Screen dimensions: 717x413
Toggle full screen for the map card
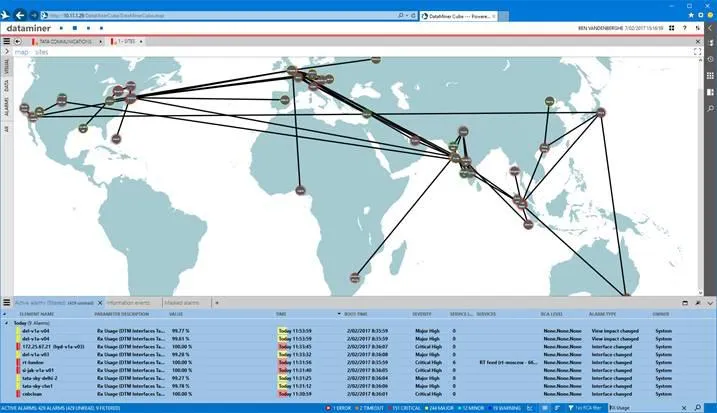[697, 52]
